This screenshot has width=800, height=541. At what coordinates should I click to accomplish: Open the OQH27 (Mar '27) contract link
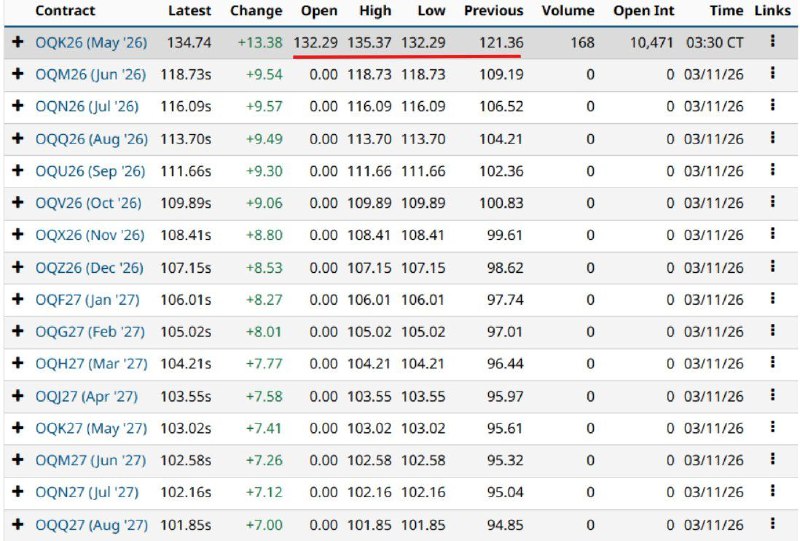90,364
